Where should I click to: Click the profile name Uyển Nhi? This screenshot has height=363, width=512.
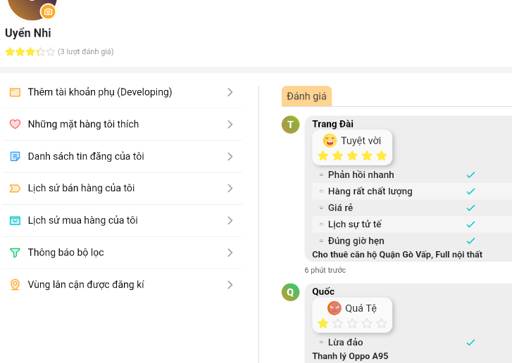coord(28,33)
